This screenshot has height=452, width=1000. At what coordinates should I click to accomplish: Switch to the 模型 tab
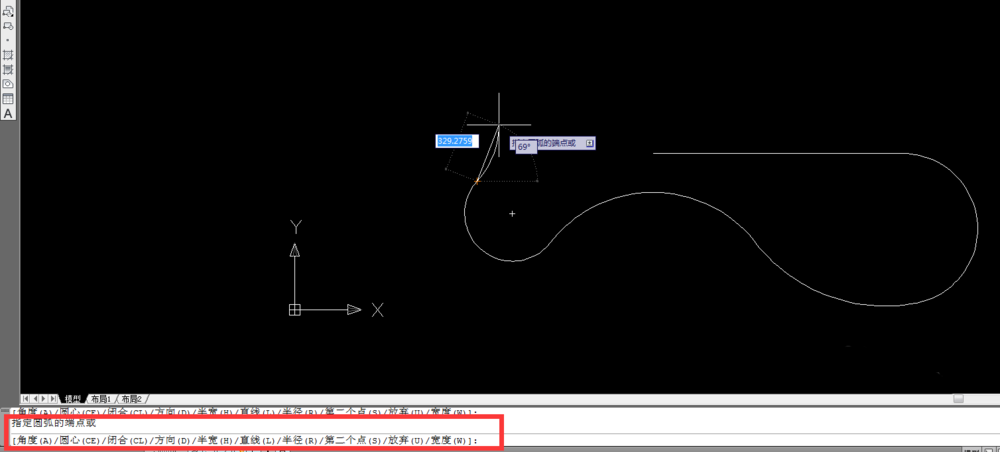pos(73,399)
